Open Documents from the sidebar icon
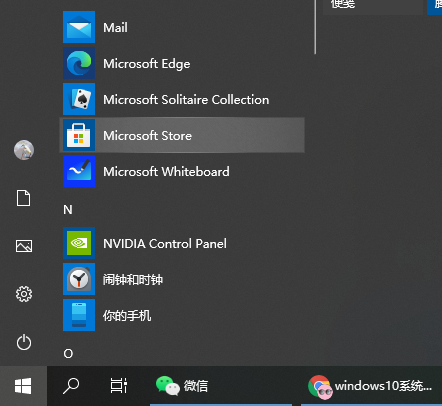The width and height of the screenshot is (442, 406). tap(24, 198)
